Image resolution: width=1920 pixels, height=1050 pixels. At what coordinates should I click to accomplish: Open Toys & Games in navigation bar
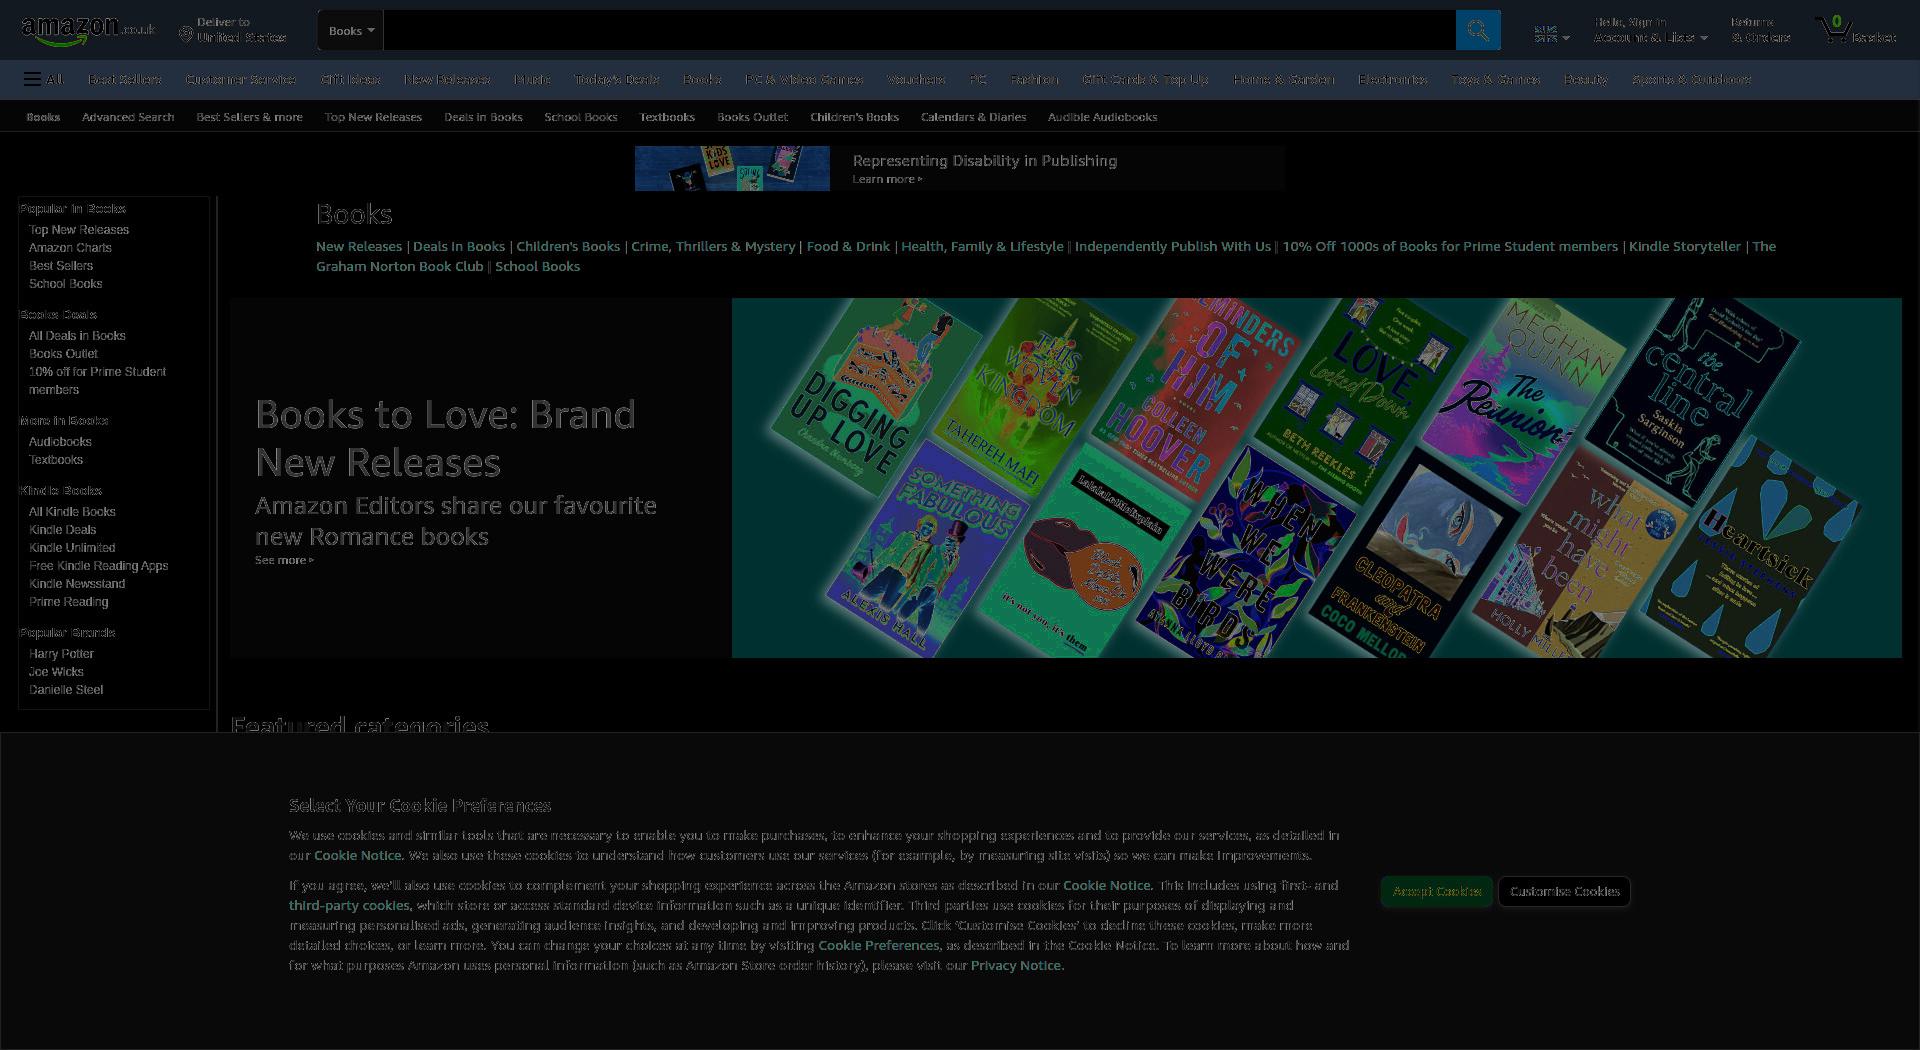click(x=1495, y=79)
